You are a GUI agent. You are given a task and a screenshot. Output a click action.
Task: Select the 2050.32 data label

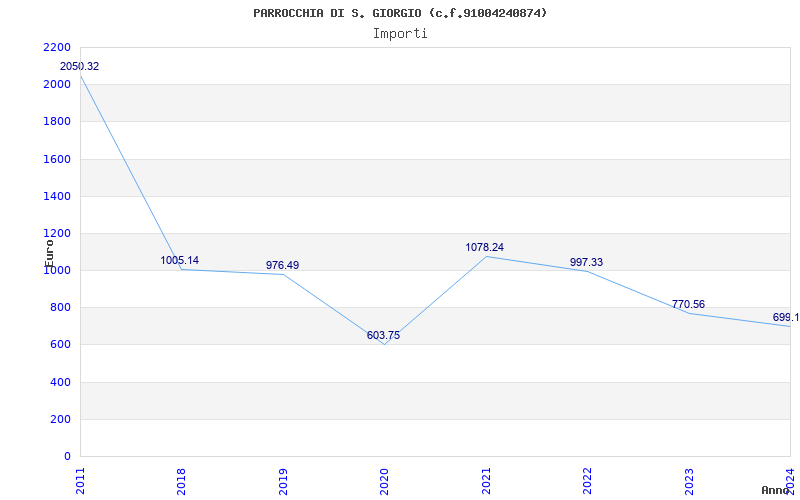(x=80, y=66)
